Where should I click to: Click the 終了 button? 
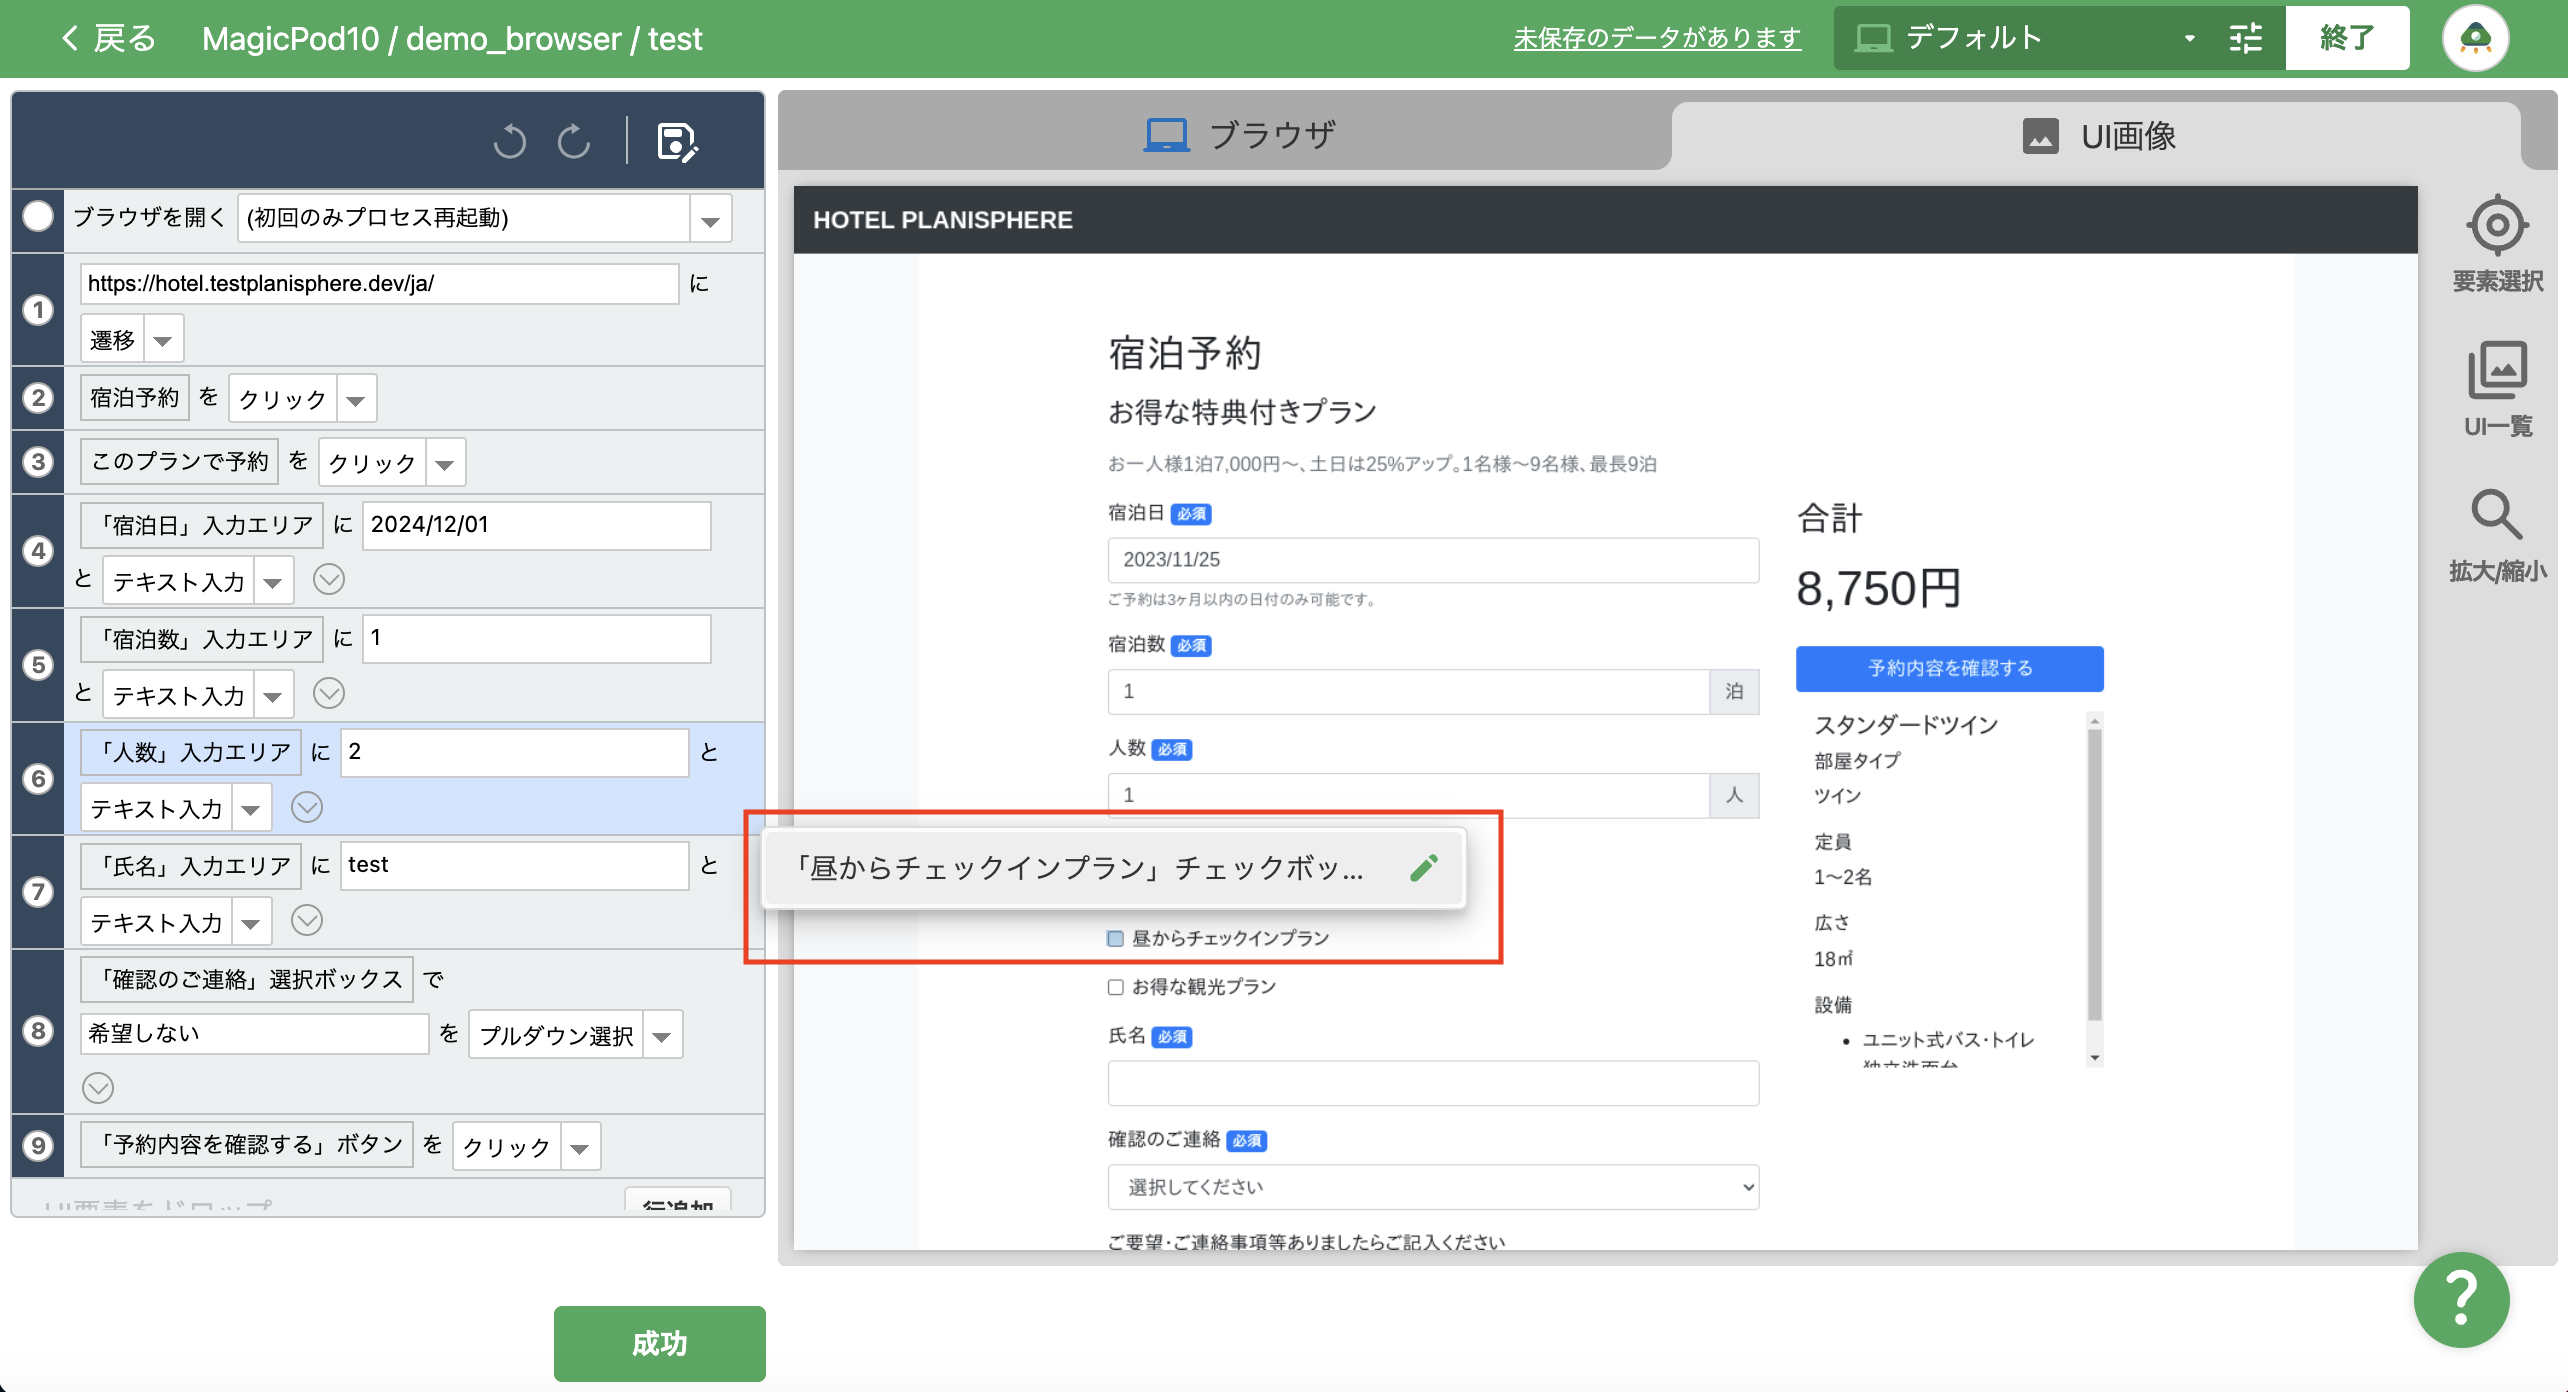click(2347, 39)
